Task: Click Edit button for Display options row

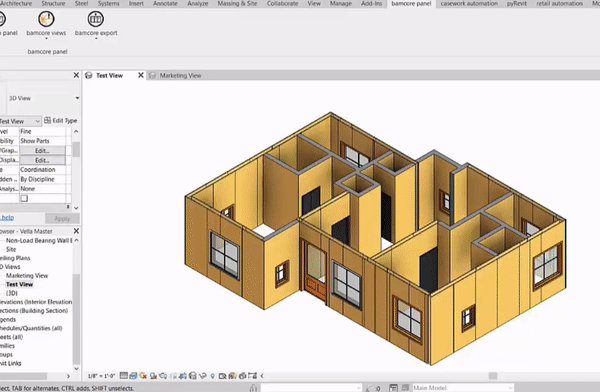Action: coord(42,160)
